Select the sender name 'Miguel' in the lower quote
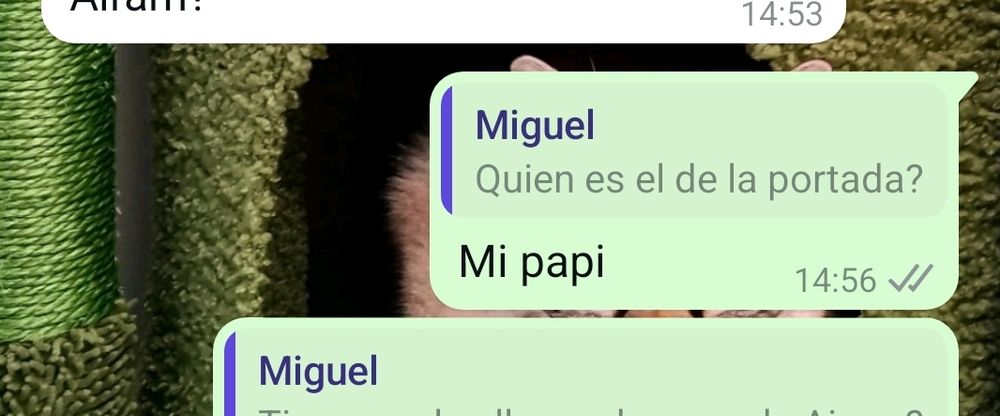 tap(318, 371)
